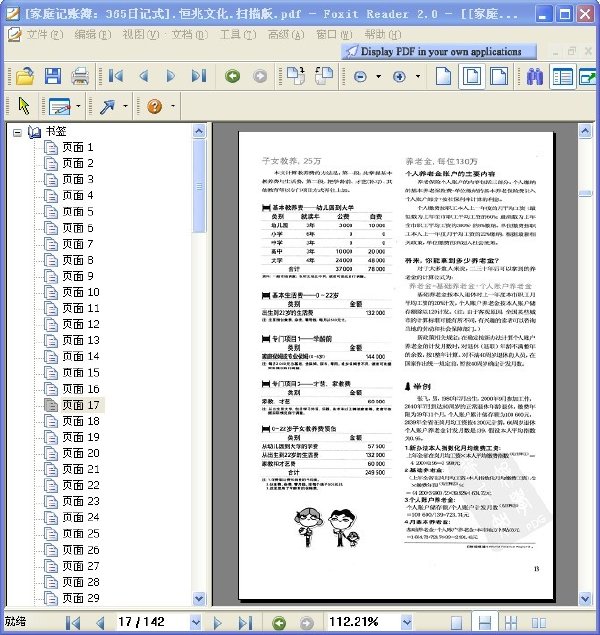Image resolution: width=600 pixels, height=635 pixels.
Task: Select bookmark 页面 5
Action: pos(77,211)
